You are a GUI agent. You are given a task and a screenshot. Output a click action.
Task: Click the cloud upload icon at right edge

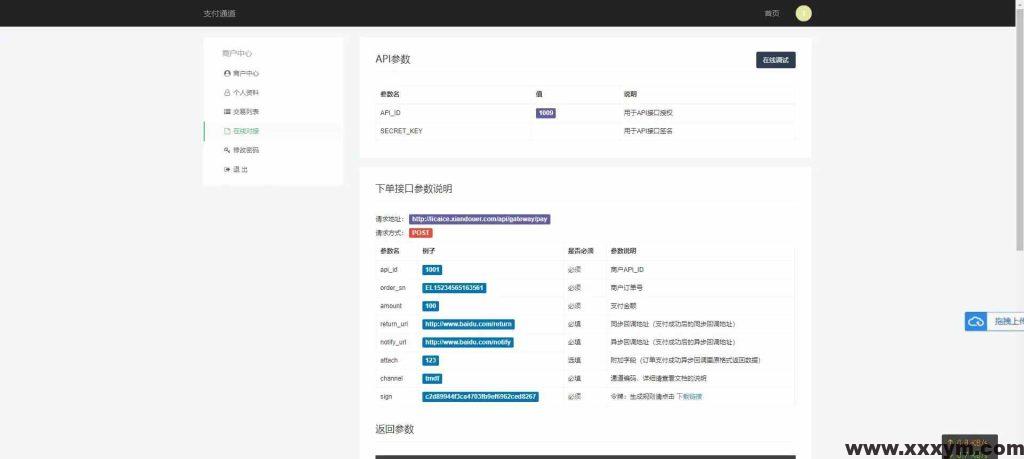pyautogui.click(x=976, y=321)
